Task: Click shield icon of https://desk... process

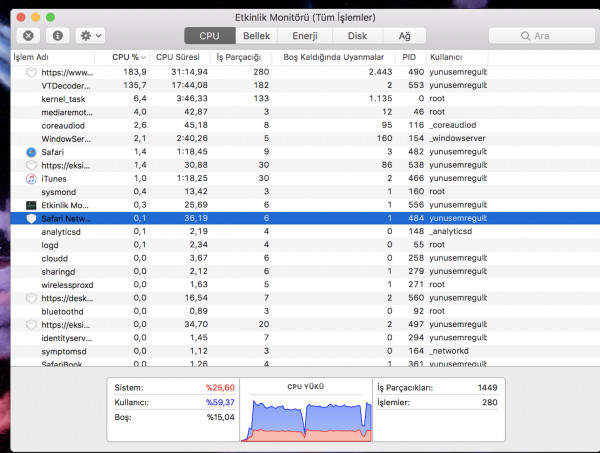Action: point(31,298)
